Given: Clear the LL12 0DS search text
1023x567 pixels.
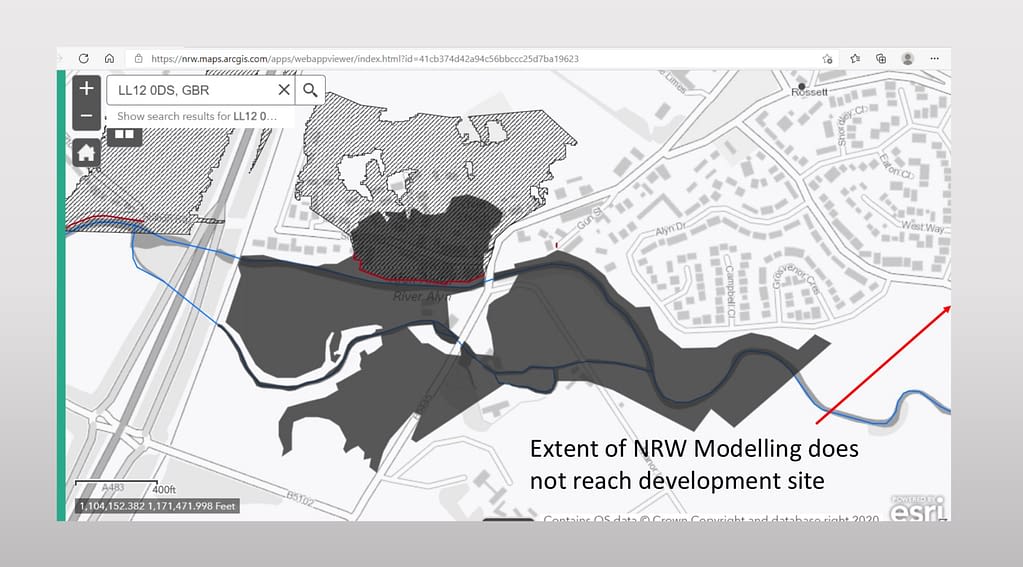Looking at the screenshot, I should pos(283,91).
